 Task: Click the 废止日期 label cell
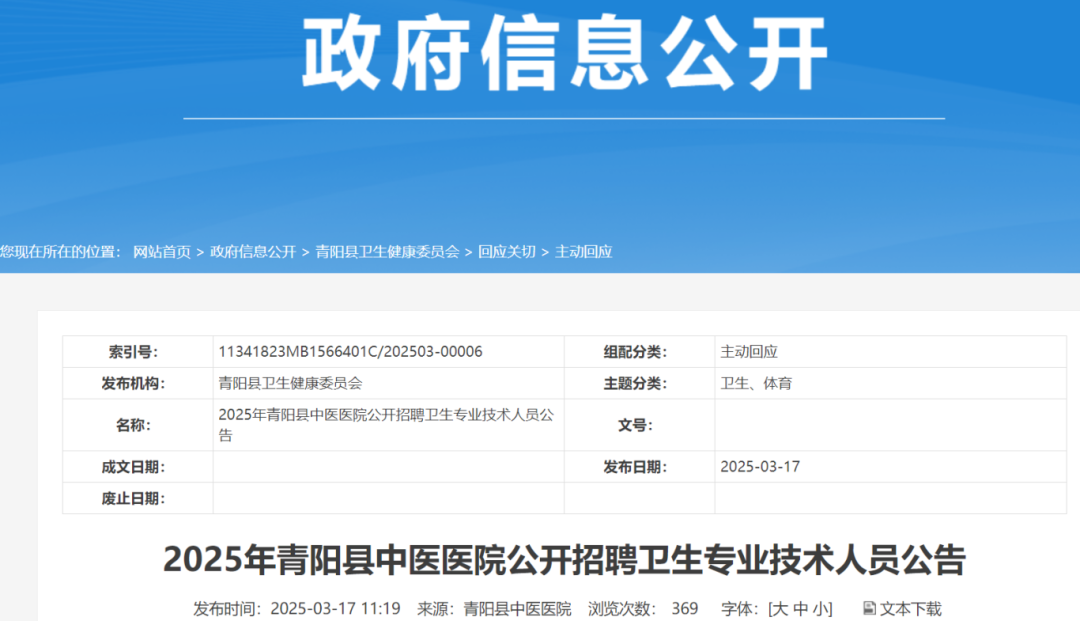138,498
